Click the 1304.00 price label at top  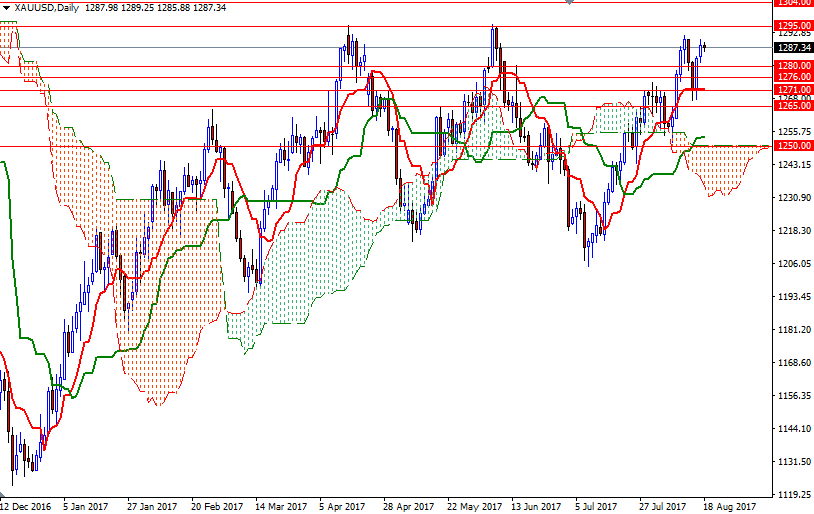pos(793,3)
